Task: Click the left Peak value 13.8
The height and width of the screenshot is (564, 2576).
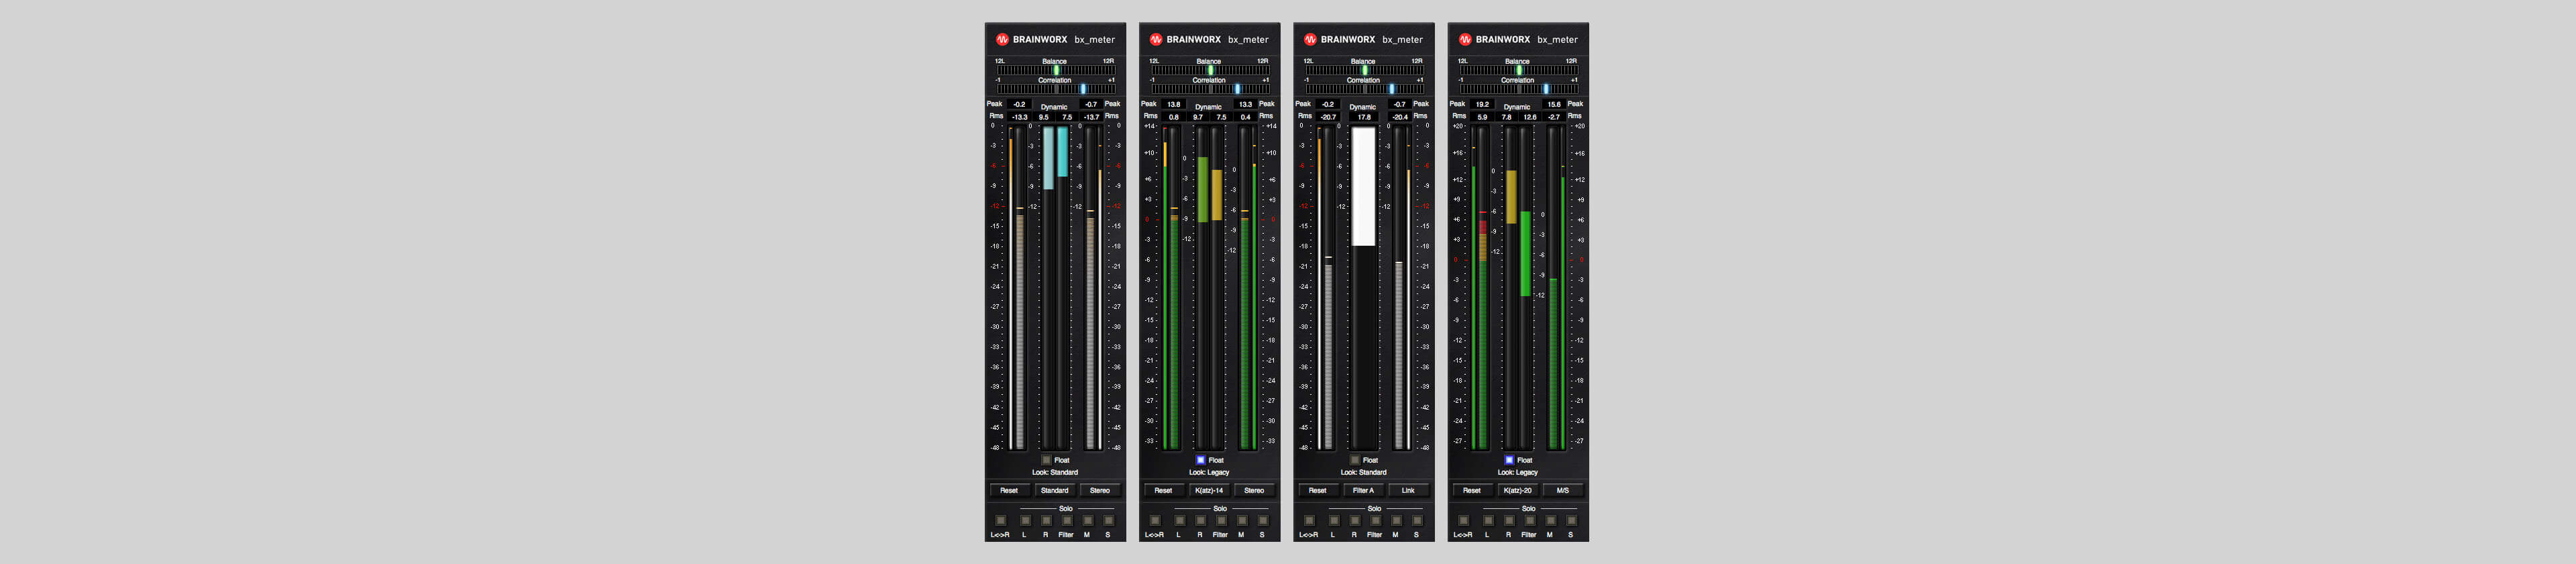Action: pyautogui.click(x=1174, y=104)
